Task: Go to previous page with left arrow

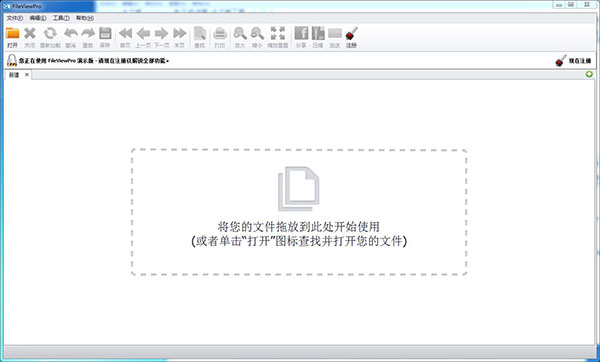Action: pos(143,34)
